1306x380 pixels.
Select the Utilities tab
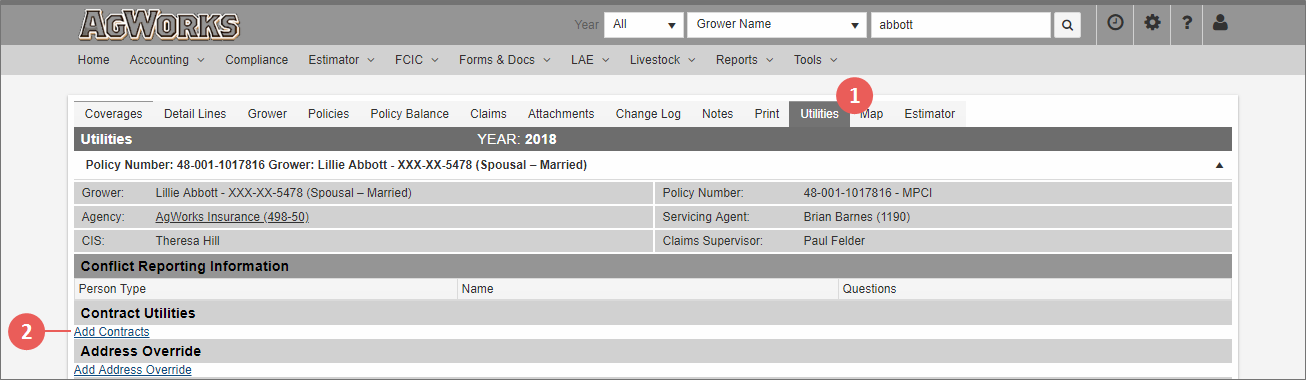coord(819,114)
